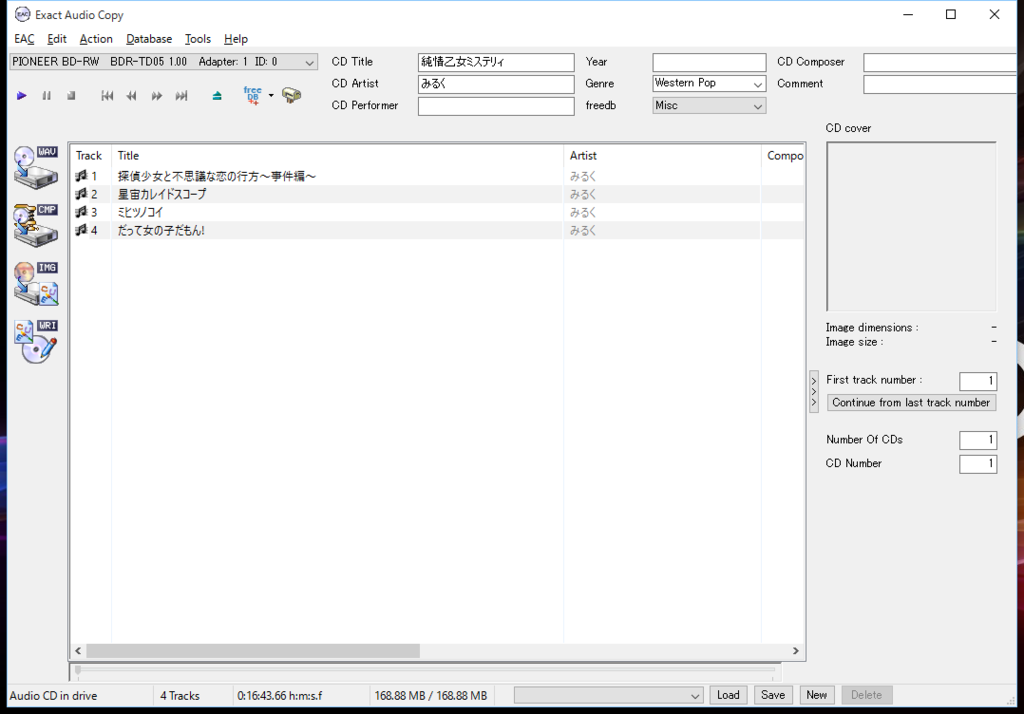Click the Artist column header
The image size is (1024, 714).
[x=662, y=155]
